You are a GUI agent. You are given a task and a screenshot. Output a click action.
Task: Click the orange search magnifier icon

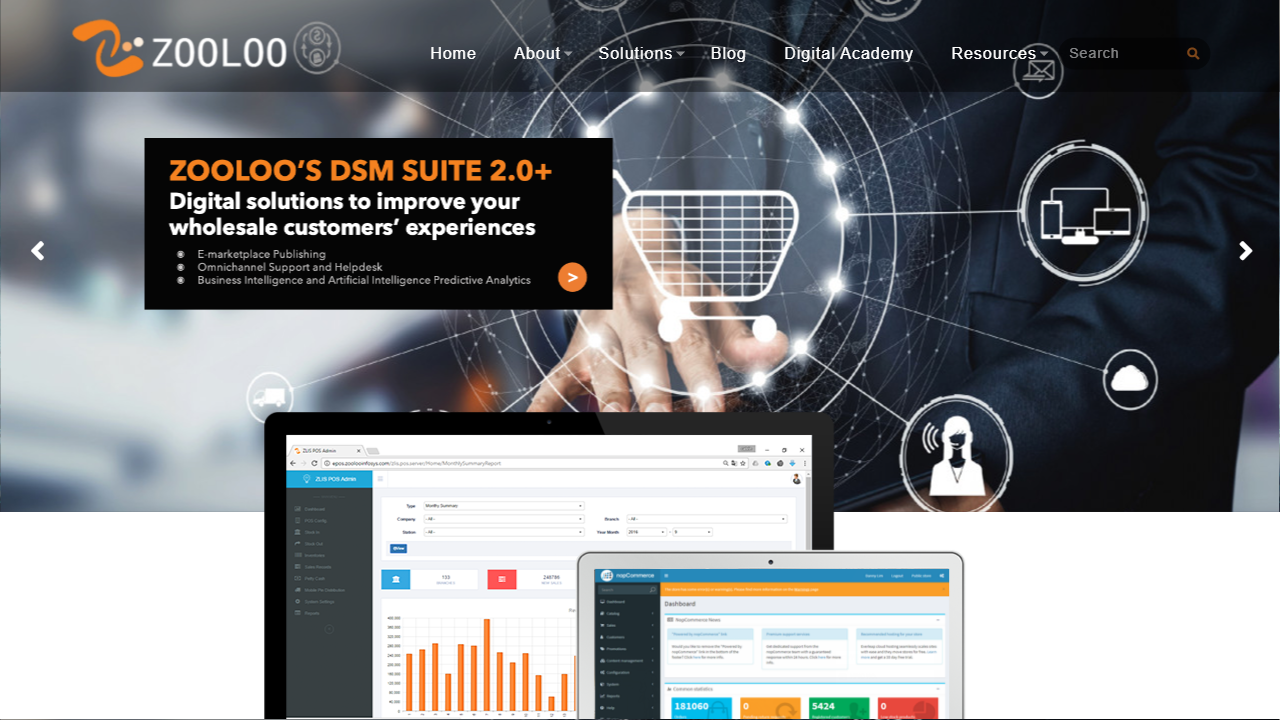tap(1193, 53)
